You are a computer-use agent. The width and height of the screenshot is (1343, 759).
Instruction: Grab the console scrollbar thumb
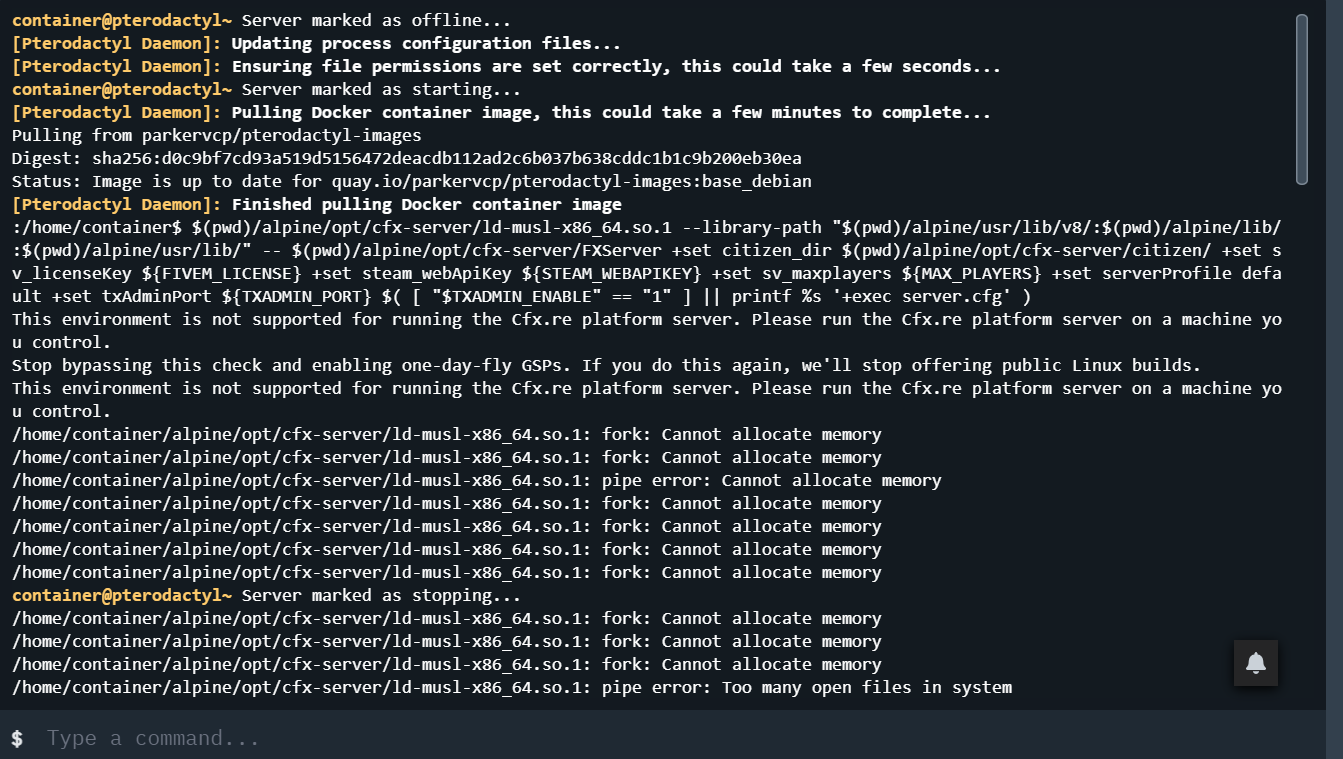point(1301,98)
